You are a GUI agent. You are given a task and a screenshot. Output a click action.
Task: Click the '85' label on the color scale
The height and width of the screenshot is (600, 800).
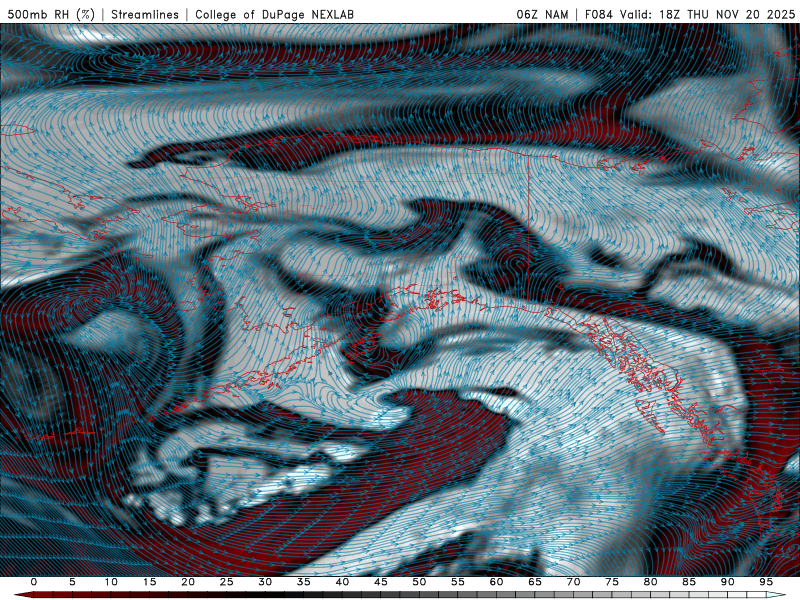click(689, 582)
